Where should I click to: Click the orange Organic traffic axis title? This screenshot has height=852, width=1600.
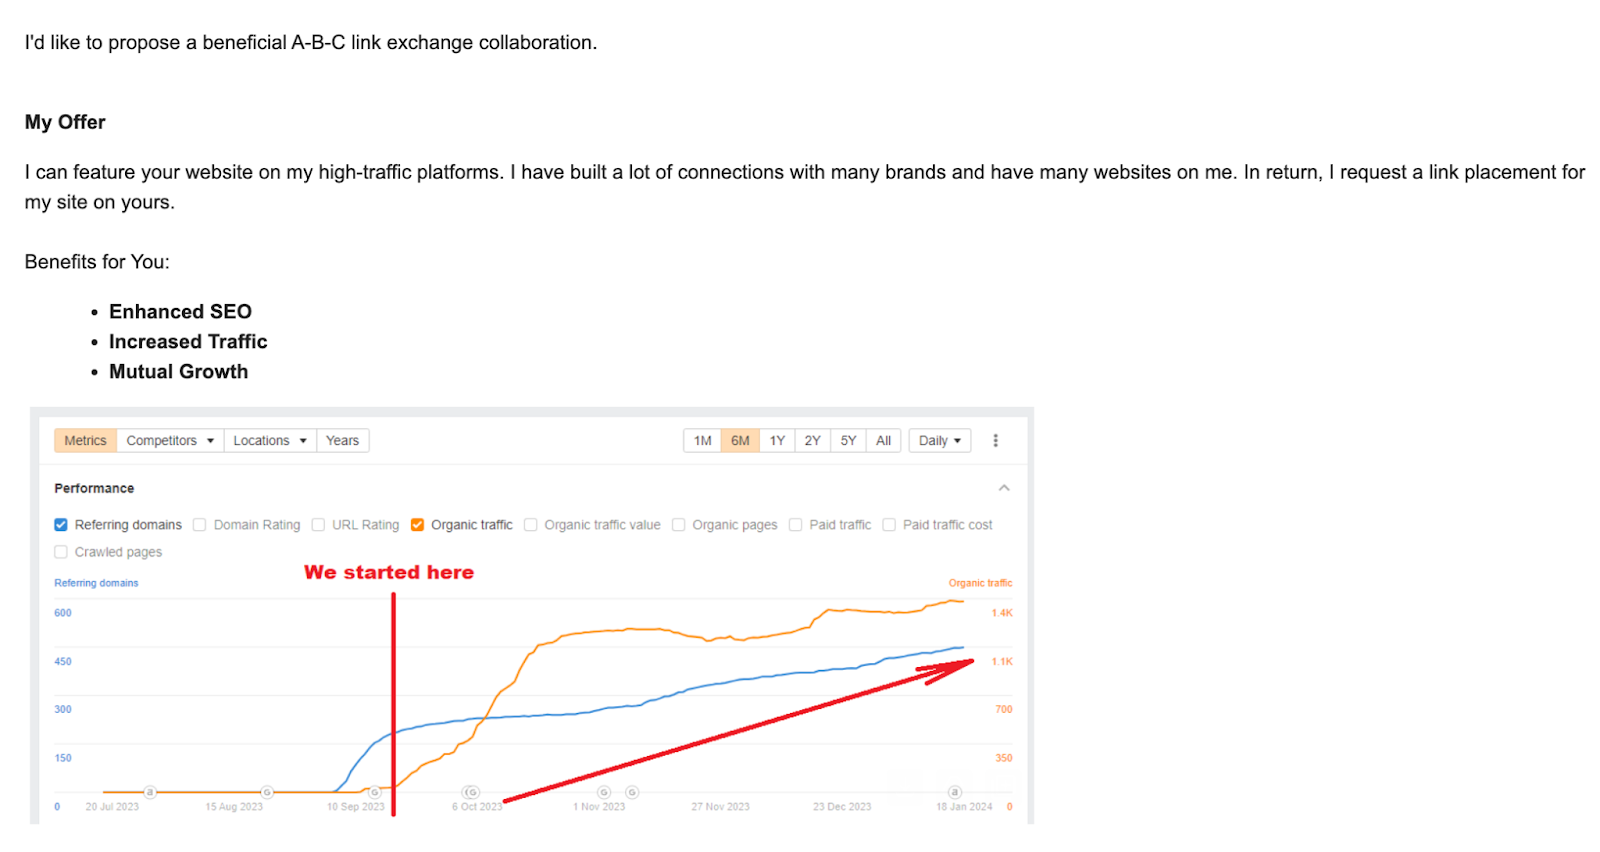(x=980, y=583)
